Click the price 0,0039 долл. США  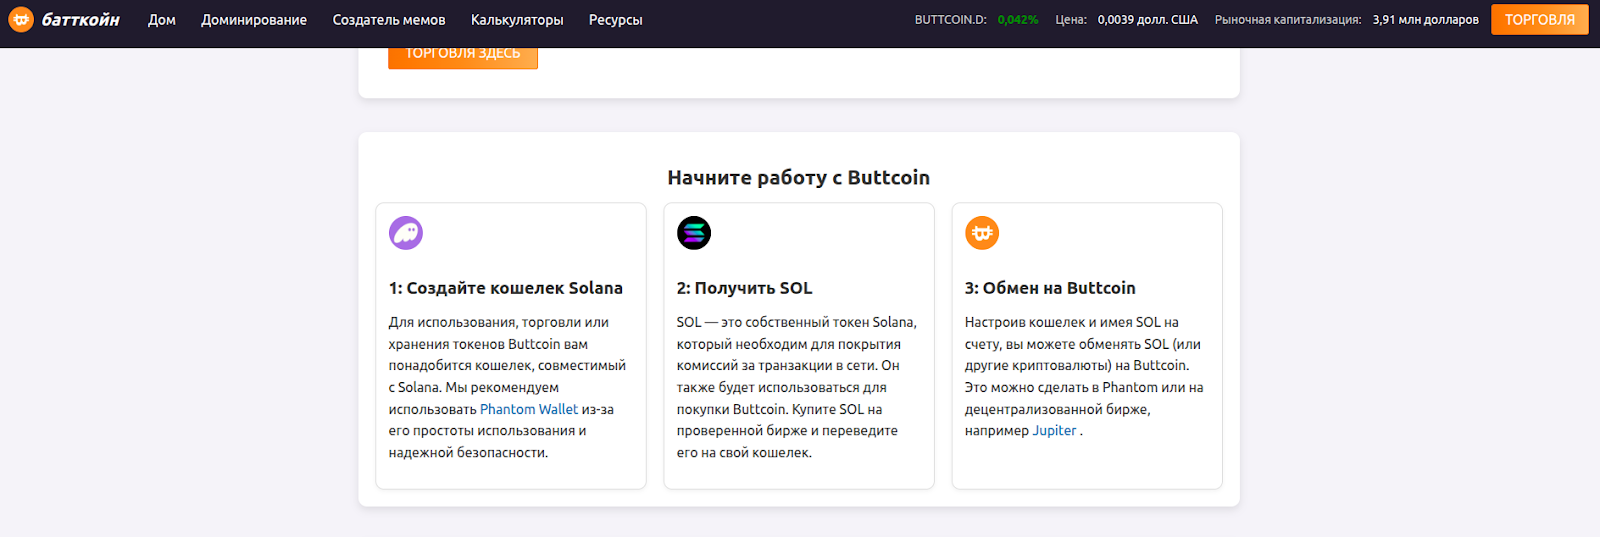[x=1148, y=20]
